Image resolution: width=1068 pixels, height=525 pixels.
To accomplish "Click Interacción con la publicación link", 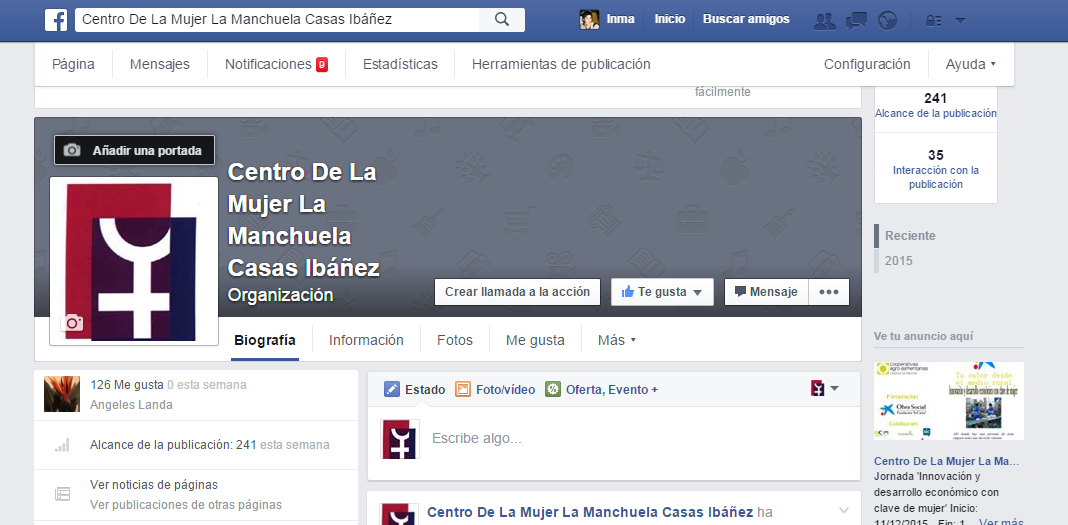I will tap(936, 177).
